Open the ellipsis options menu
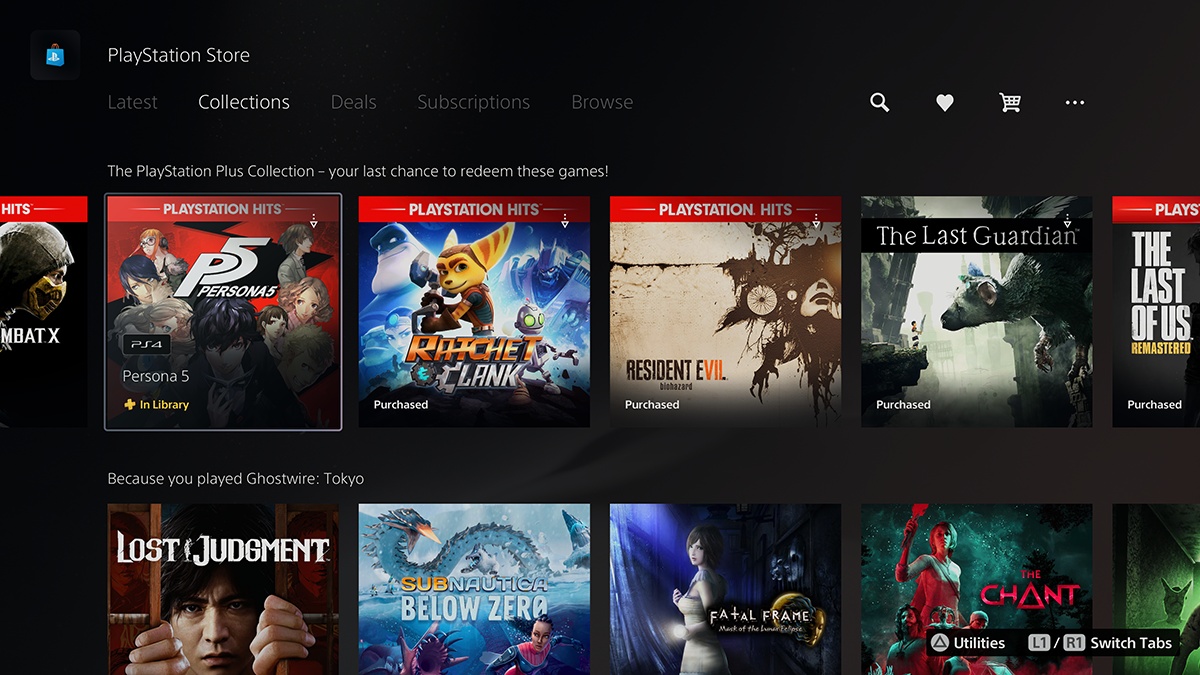Viewport: 1200px width, 675px height. [x=1074, y=102]
